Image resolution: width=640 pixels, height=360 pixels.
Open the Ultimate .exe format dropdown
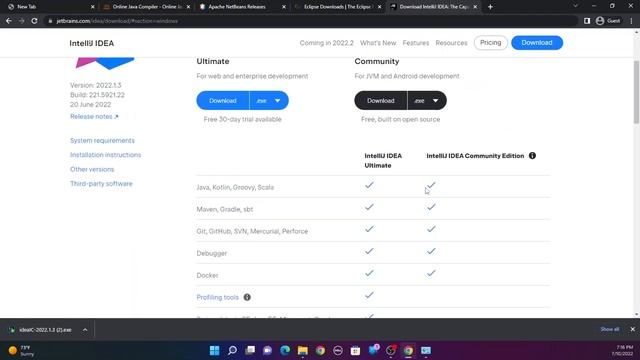[269, 100]
